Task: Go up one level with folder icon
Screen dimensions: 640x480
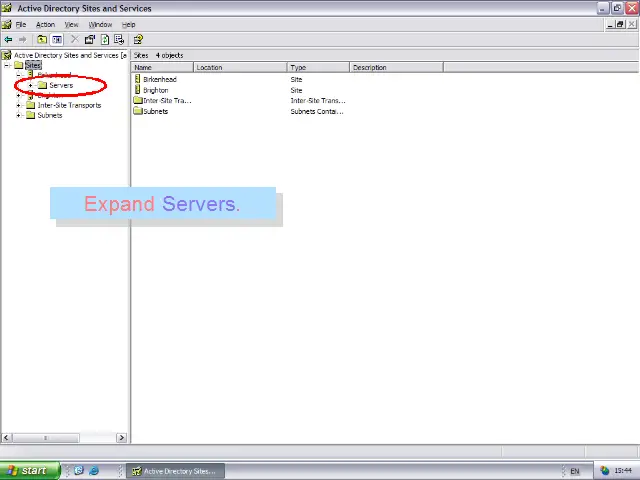Action: (x=42, y=40)
